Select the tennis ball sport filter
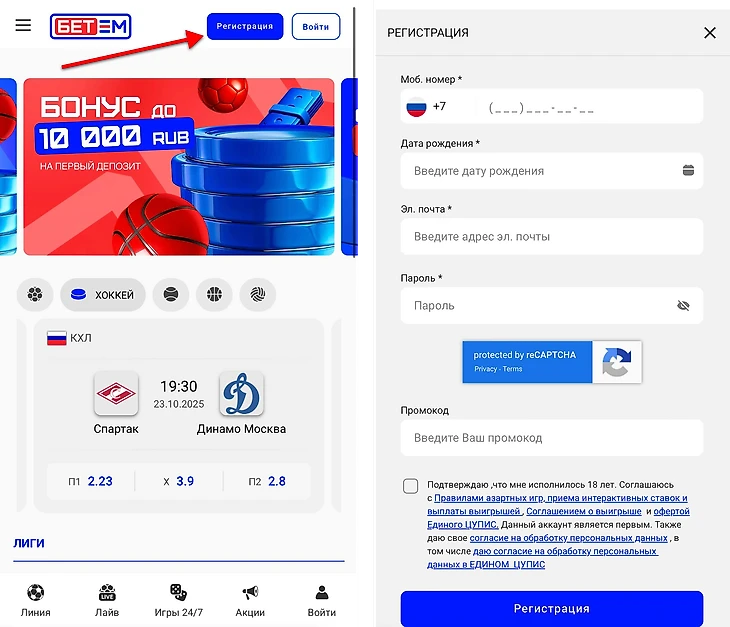This screenshot has width=730, height=627. (171, 294)
